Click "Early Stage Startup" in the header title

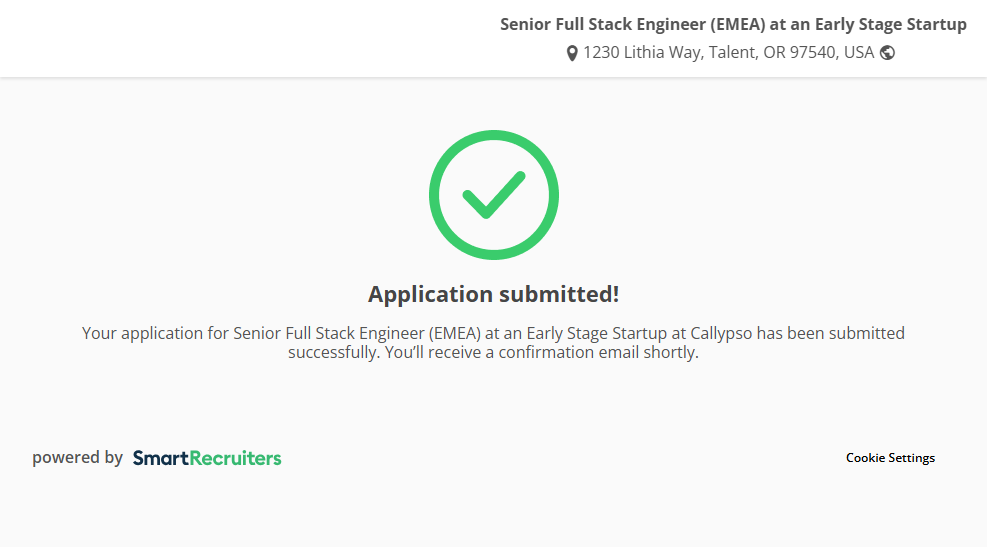tap(891, 25)
